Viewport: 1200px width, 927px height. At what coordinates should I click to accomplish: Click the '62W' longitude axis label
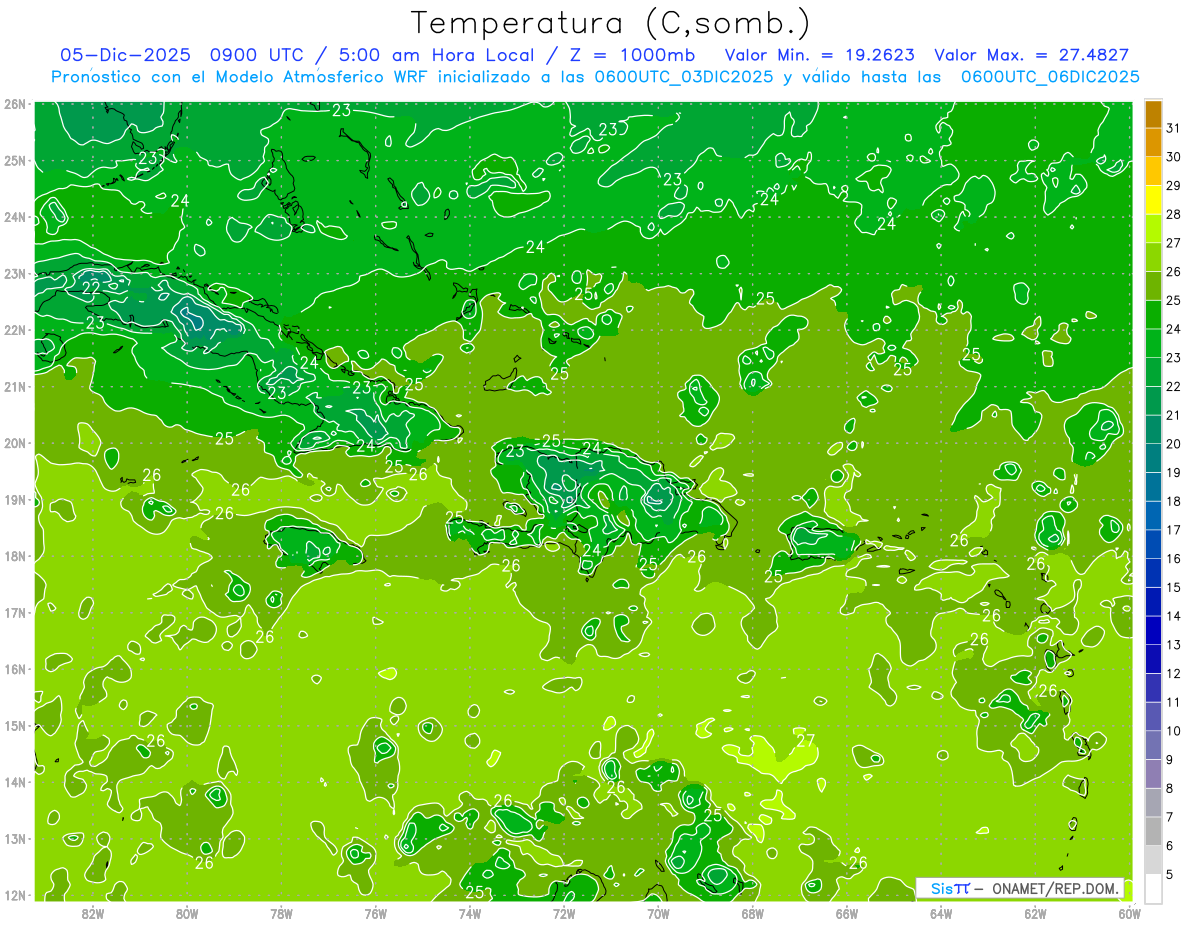click(x=1035, y=913)
